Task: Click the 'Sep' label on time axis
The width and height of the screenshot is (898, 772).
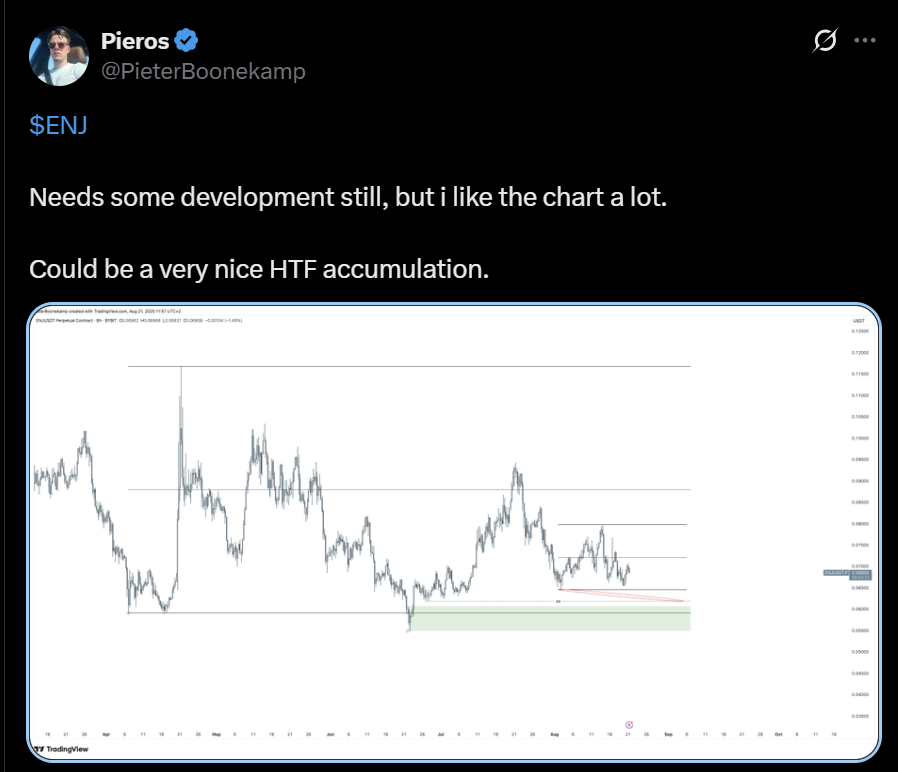Action: tap(667, 733)
